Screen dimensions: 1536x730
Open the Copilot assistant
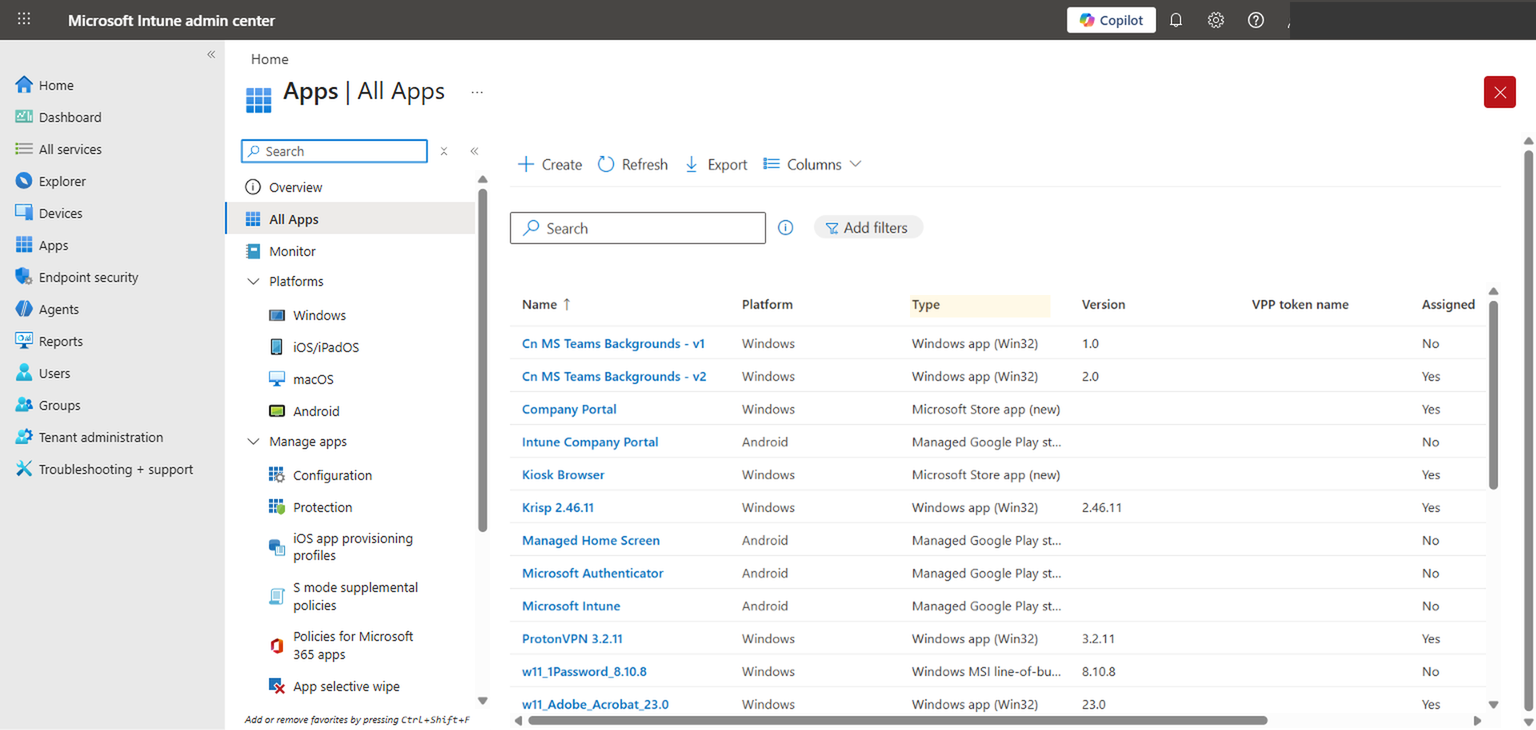point(1110,20)
